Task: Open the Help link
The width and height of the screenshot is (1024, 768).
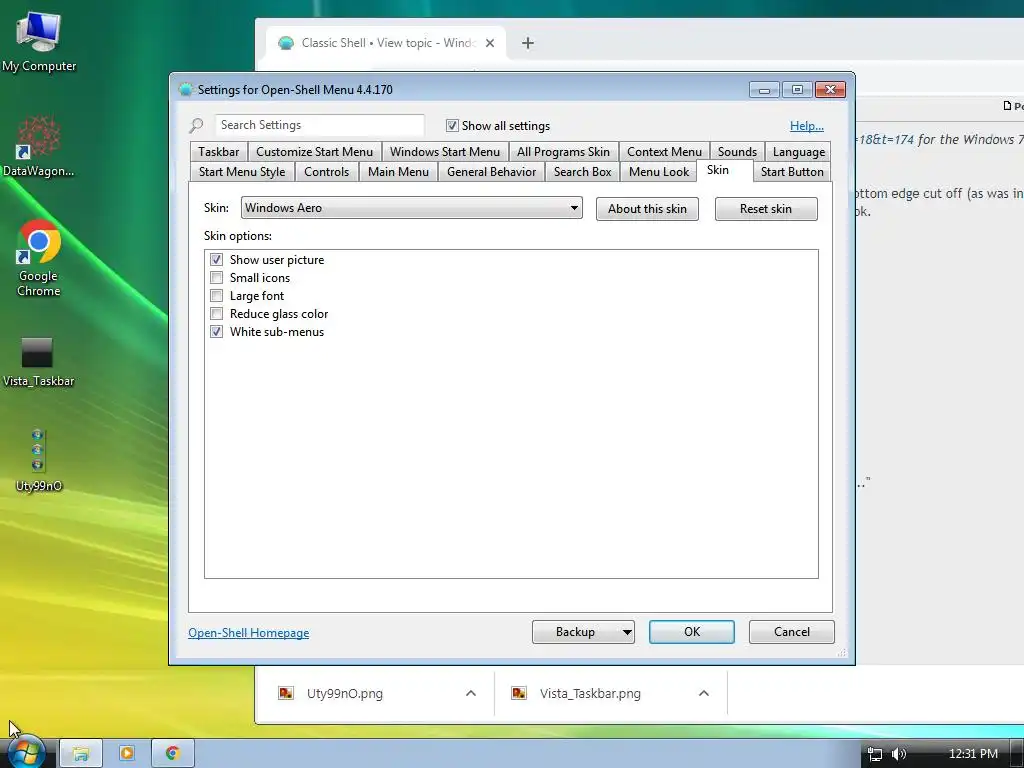Action: pos(807,126)
